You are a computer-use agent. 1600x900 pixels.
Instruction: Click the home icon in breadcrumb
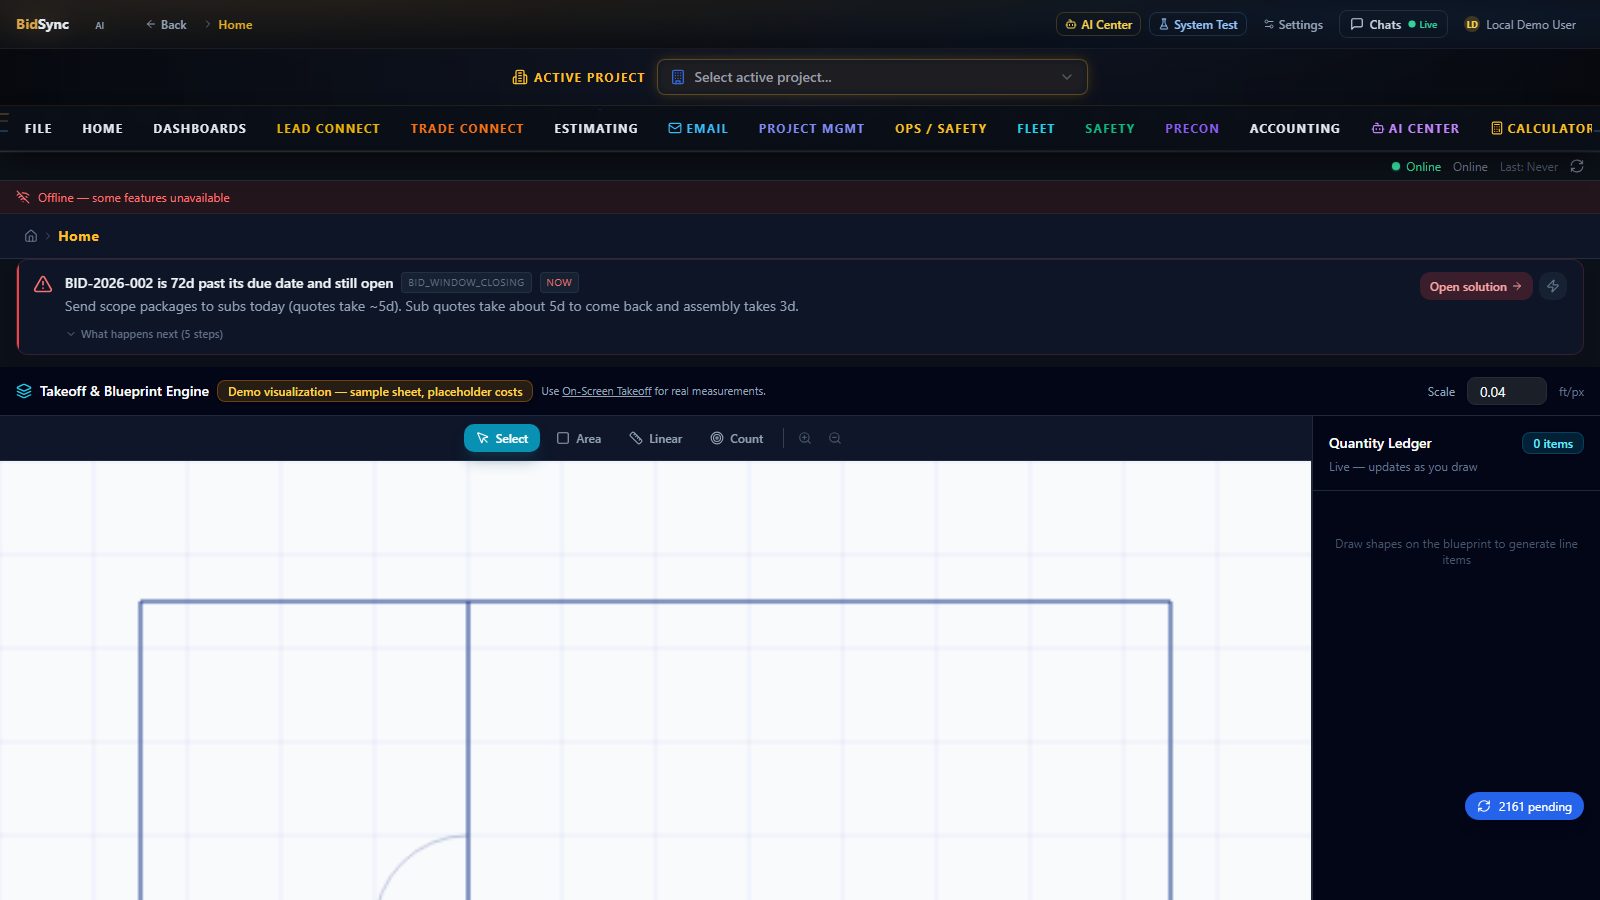click(x=31, y=236)
